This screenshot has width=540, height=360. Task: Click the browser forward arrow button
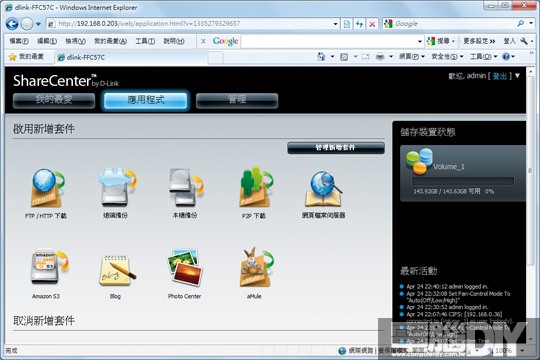(27, 24)
